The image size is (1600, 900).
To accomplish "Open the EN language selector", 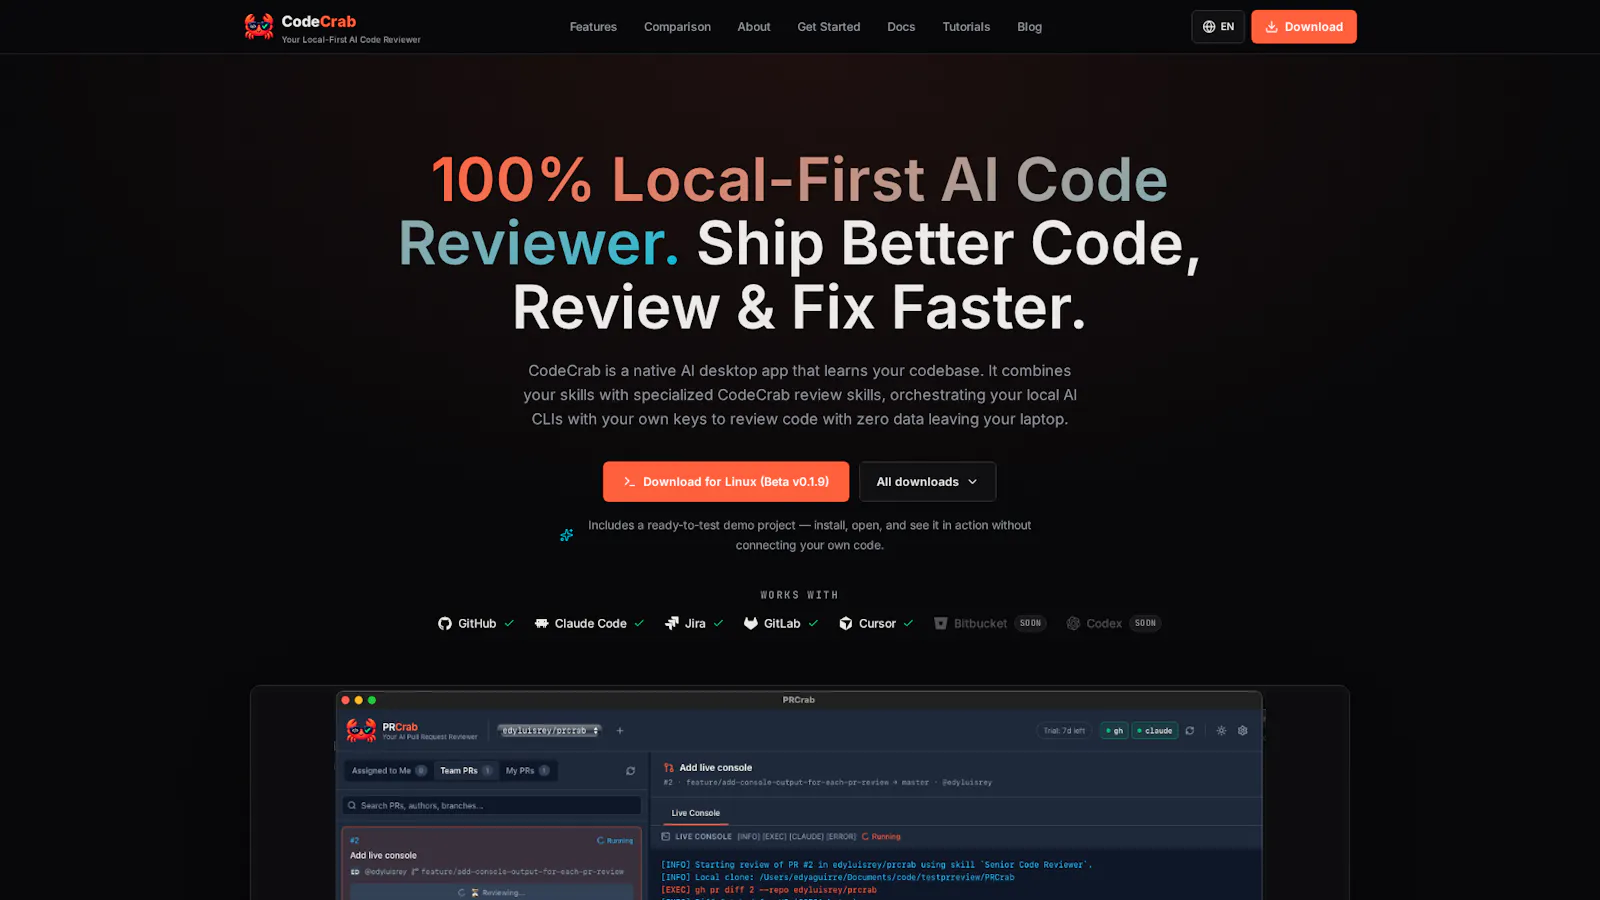I will [x=1218, y=27].
